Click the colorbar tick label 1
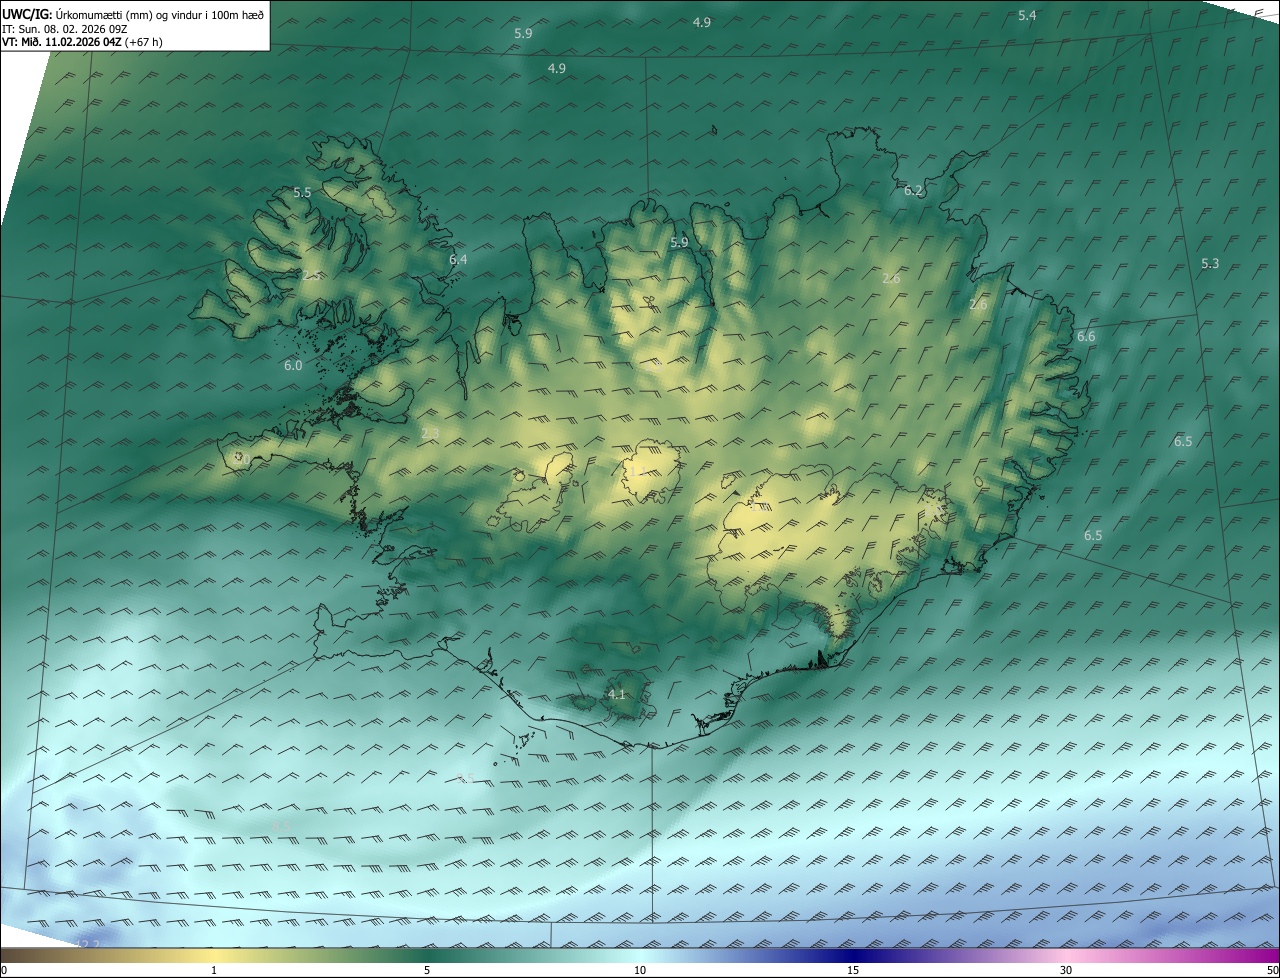Image resolution: width=1280 pixels, height=978 pixels. [x=214, y=970]
